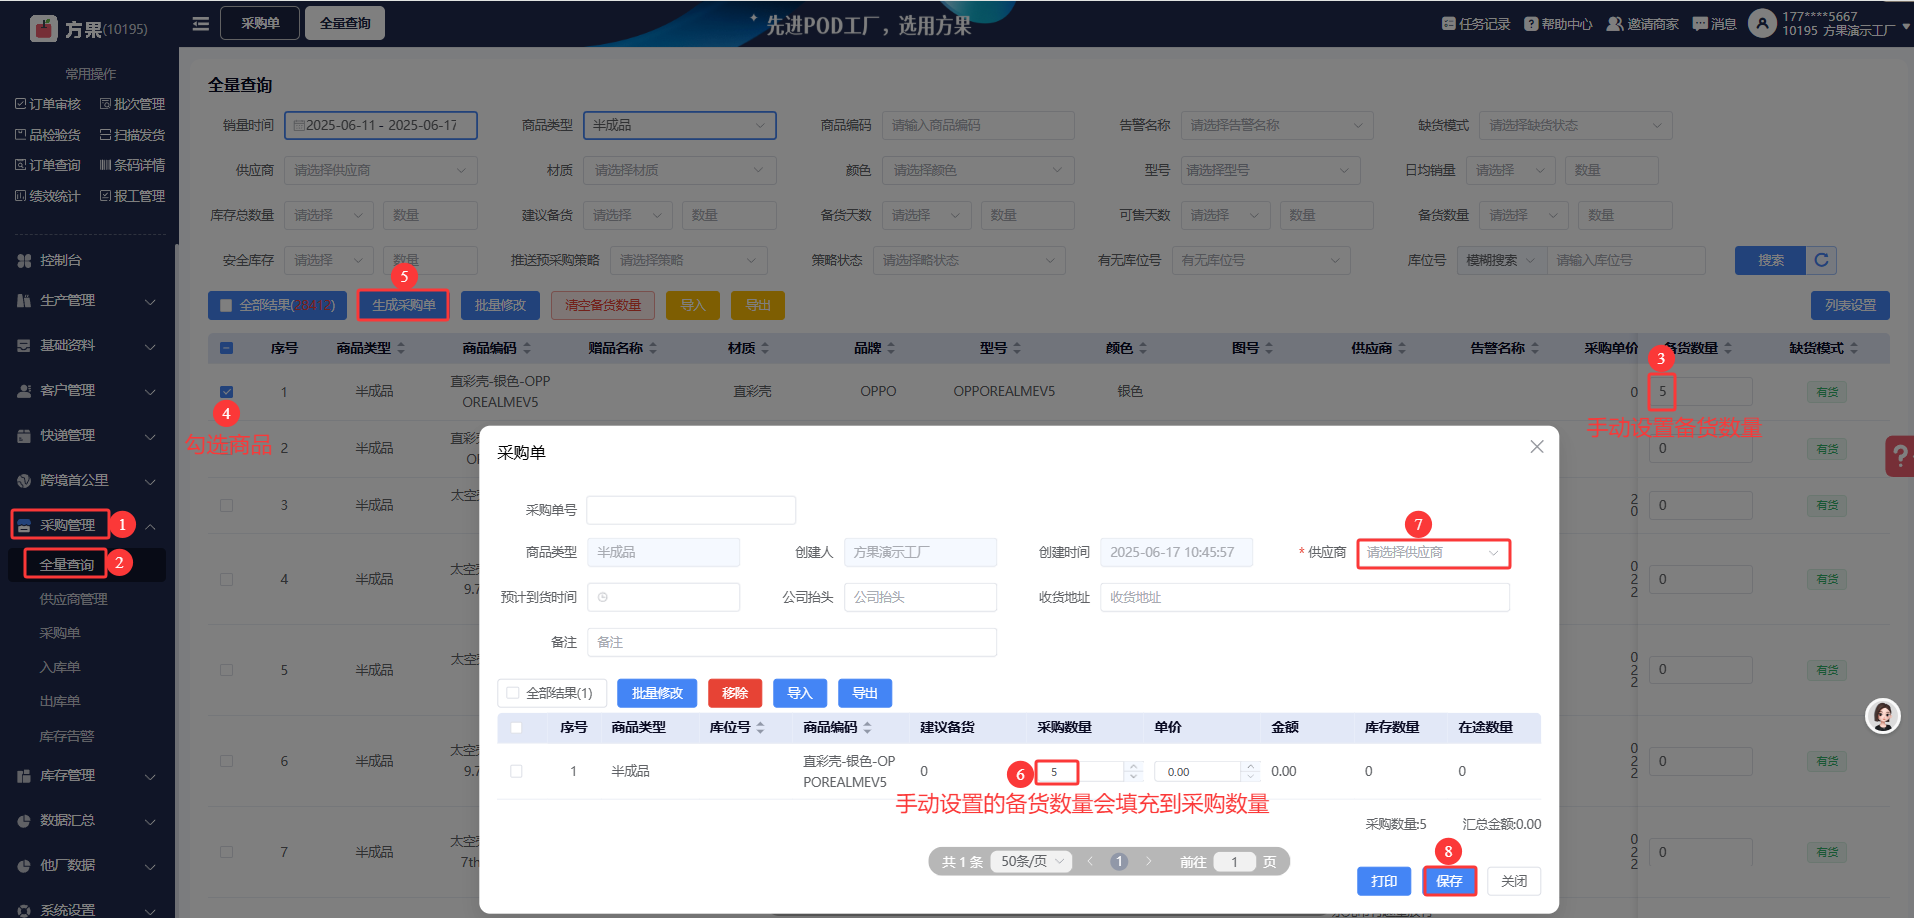Click the blue 搜索 button
This screenshot has width=1914, height=918.
1771,260
